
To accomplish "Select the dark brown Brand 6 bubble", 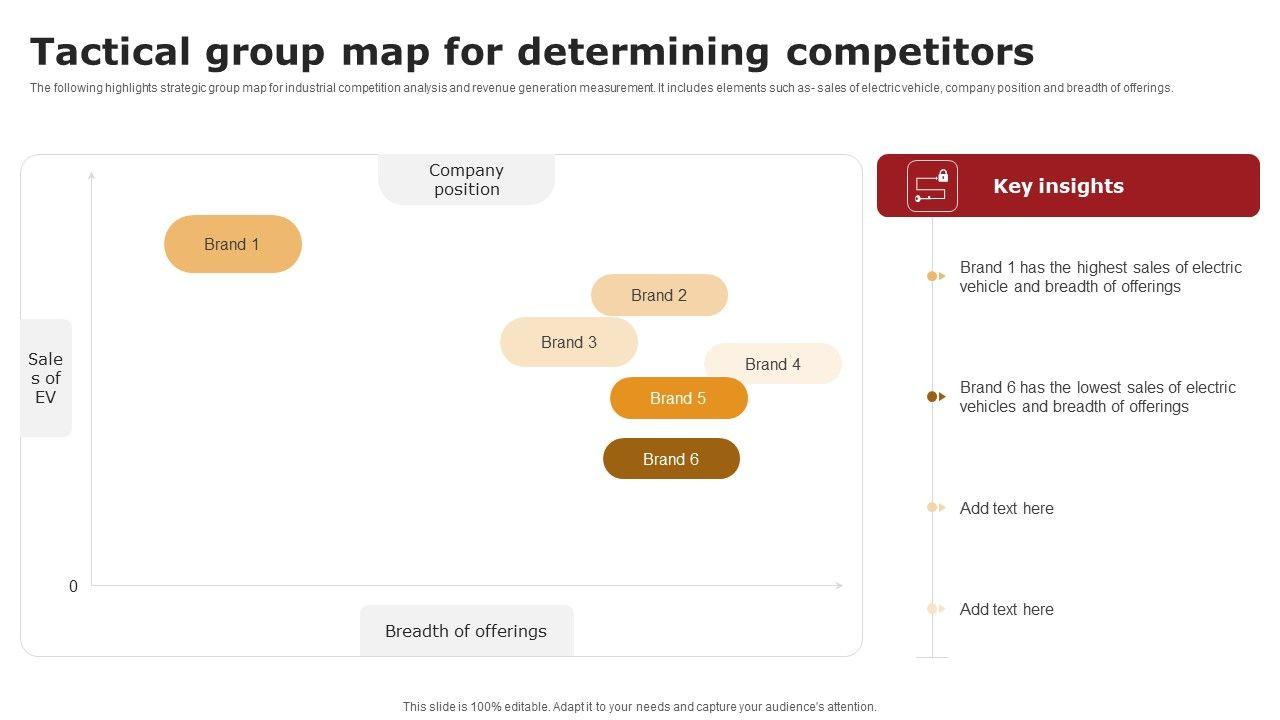I will [x=671, y=459].
